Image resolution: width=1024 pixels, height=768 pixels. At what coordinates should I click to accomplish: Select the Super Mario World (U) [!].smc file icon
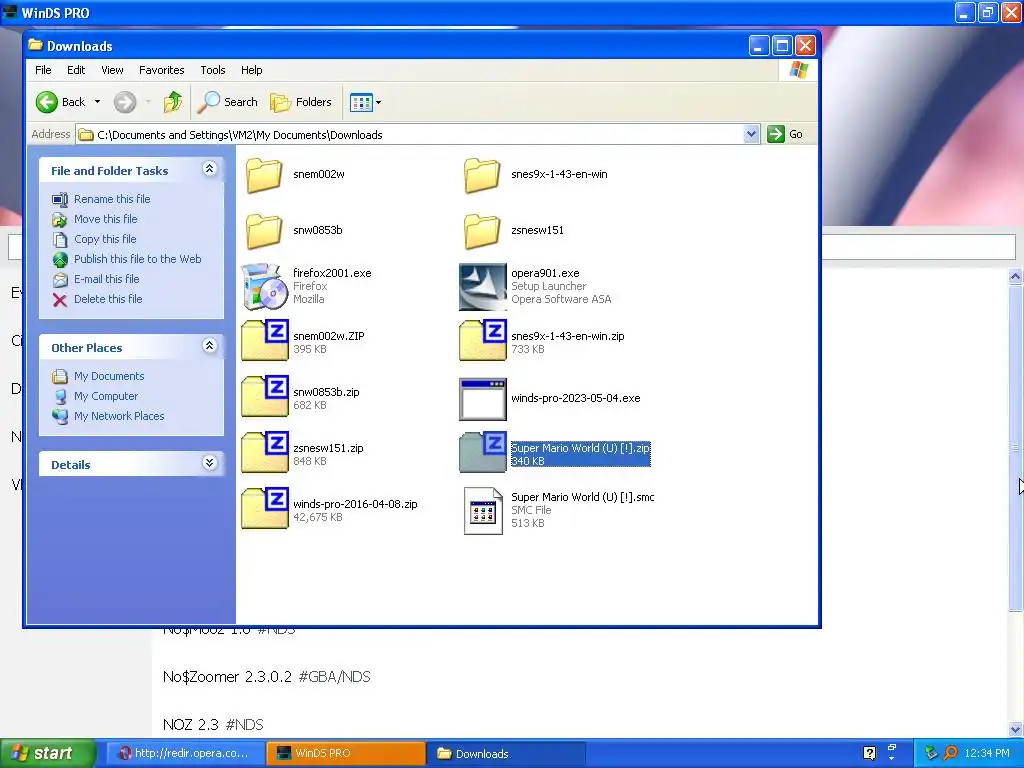tap(483, 511)
